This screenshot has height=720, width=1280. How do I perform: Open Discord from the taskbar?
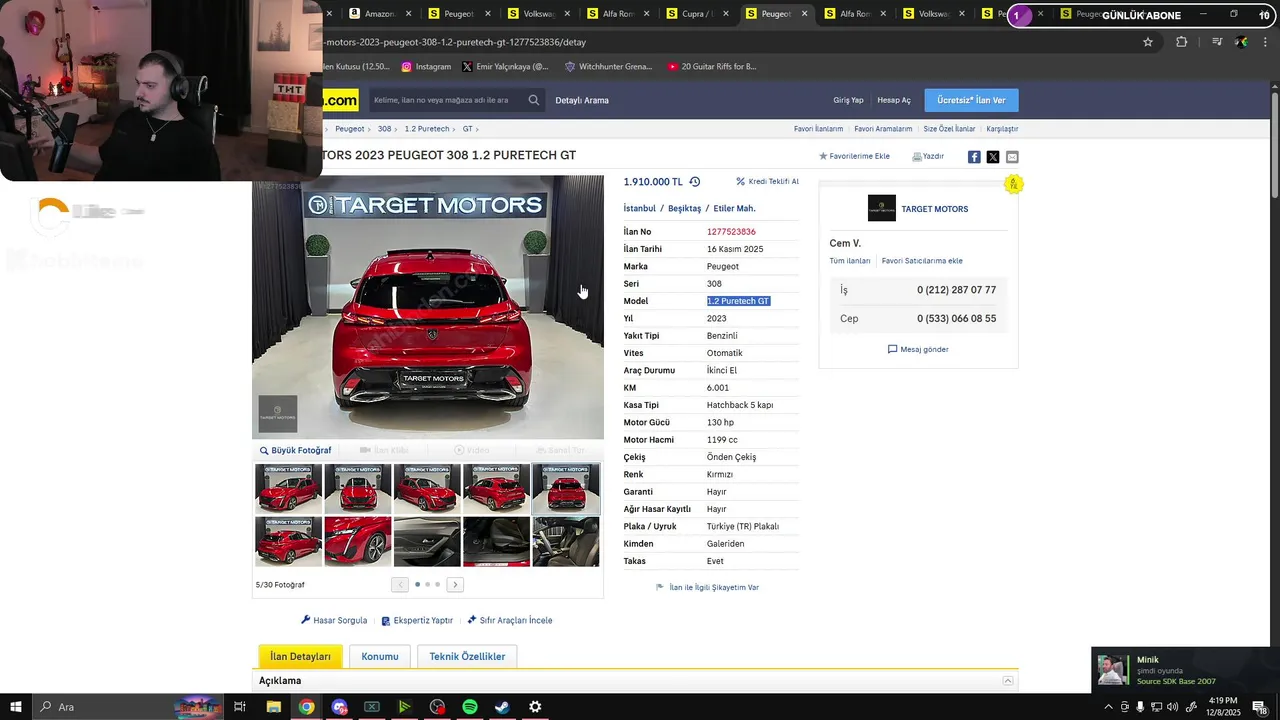339,707
